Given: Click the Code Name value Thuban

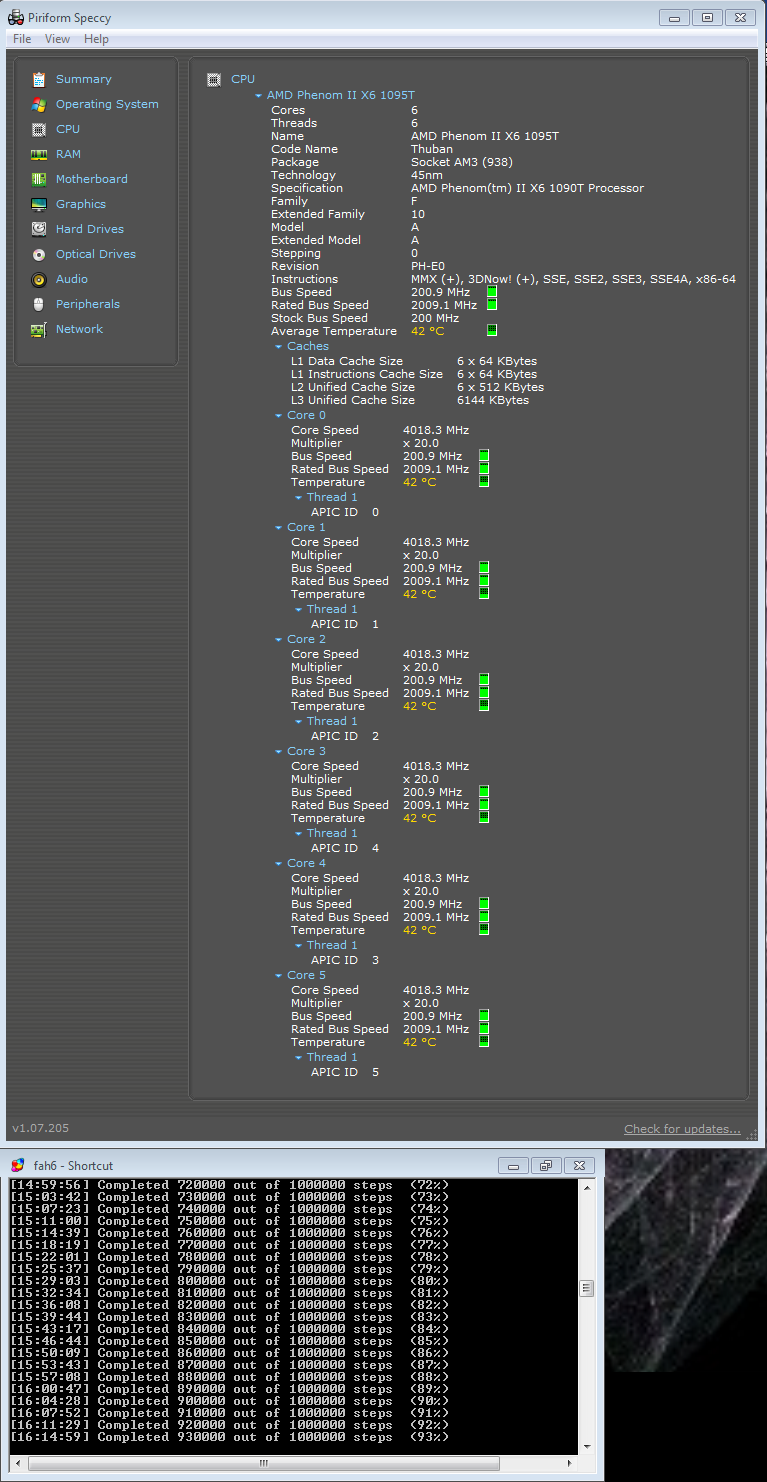Looking at the screenshot, I should click(432, 149).
